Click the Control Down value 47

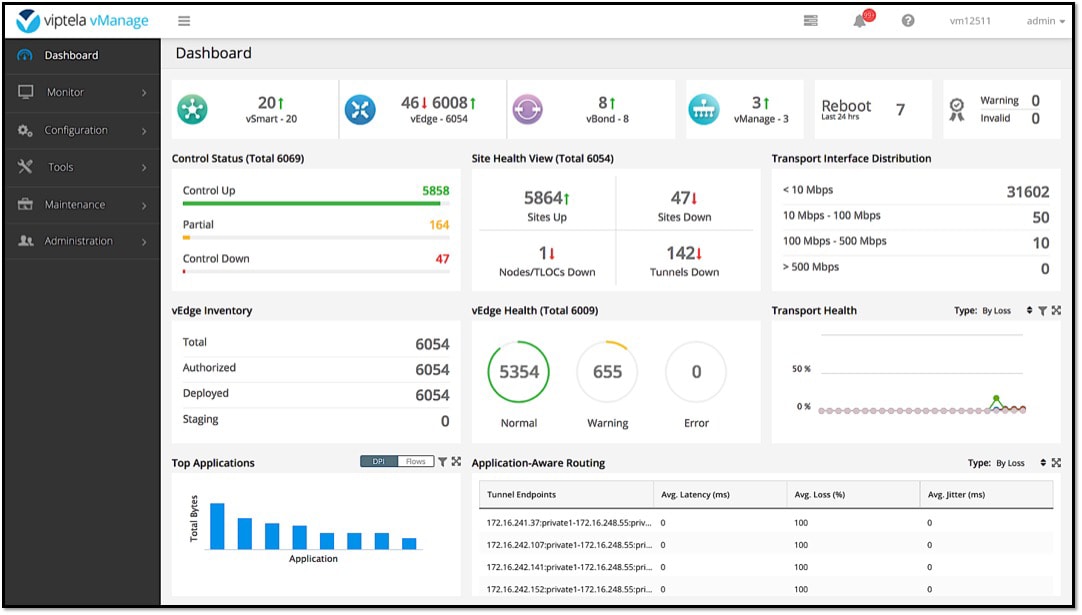coord(442,259)
